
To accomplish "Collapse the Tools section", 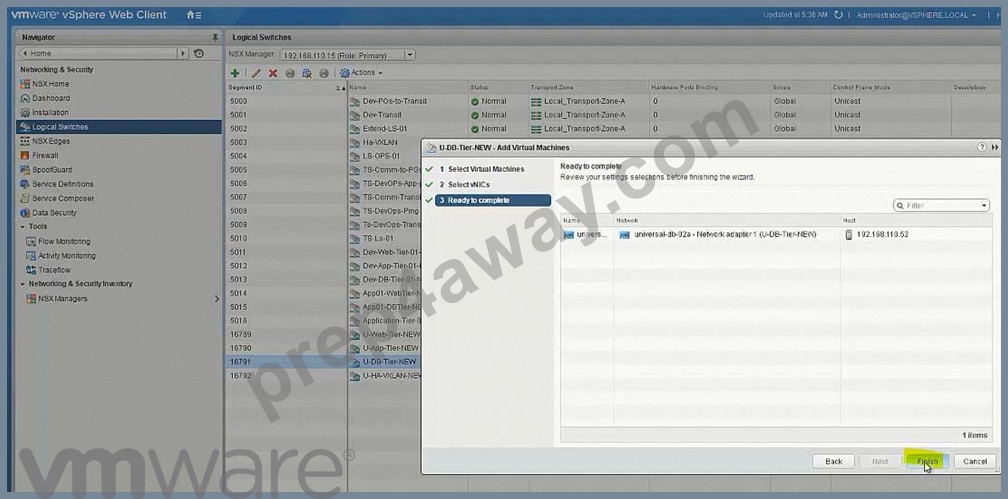I will (x=22, y=227).
